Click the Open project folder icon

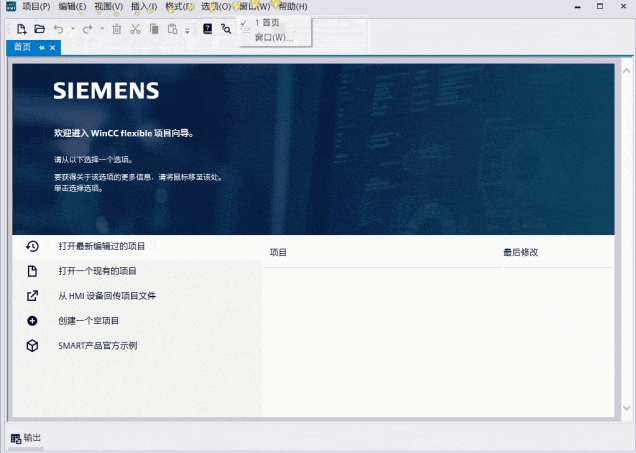click(39, 29)
